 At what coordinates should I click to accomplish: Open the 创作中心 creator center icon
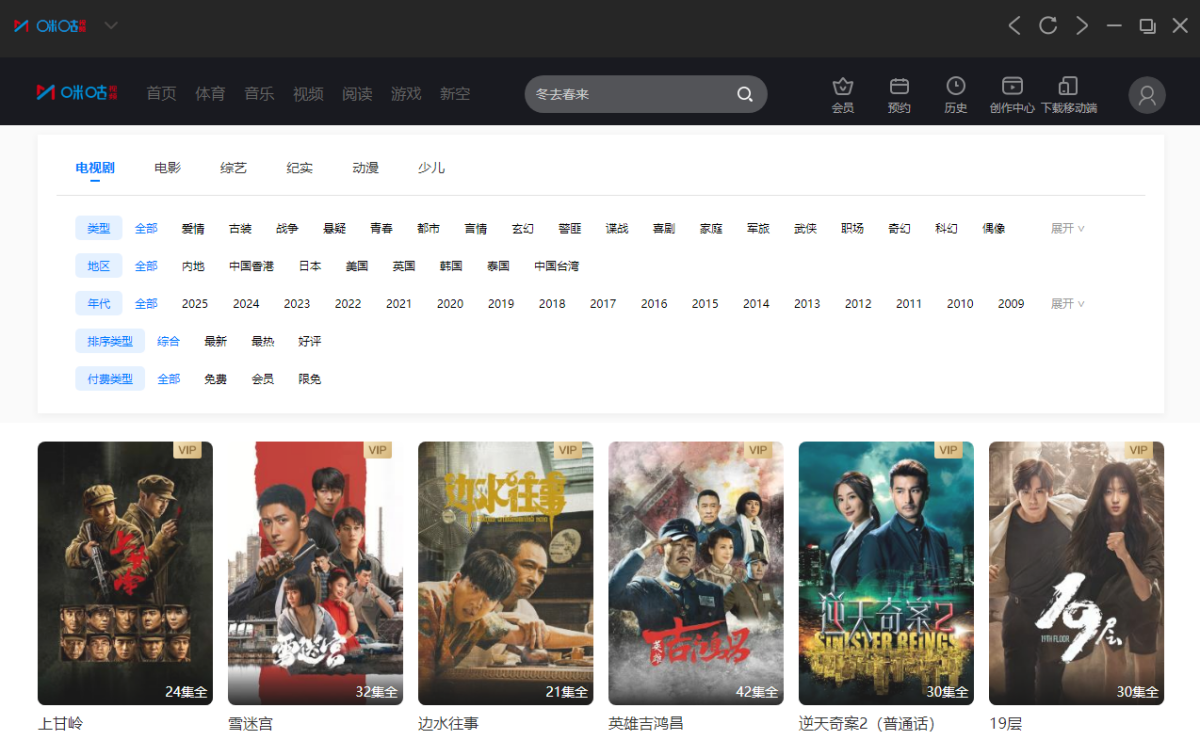(x=1012, y=87)
